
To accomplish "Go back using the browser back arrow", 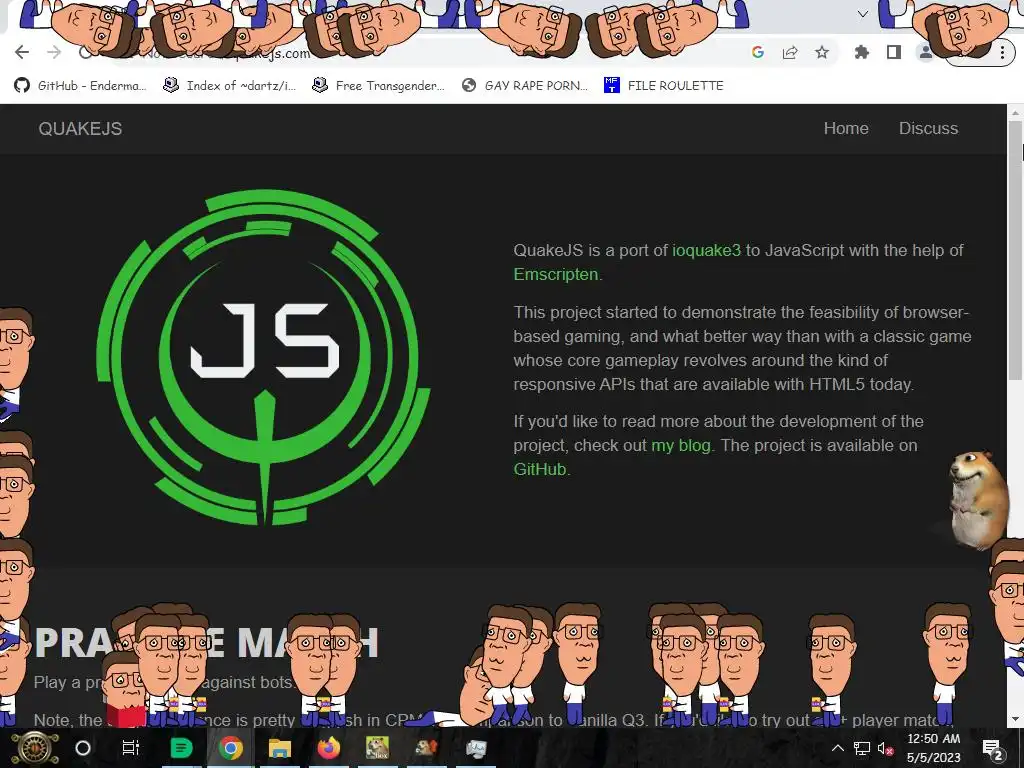I will pyautogui.click(x=22, y=52).
